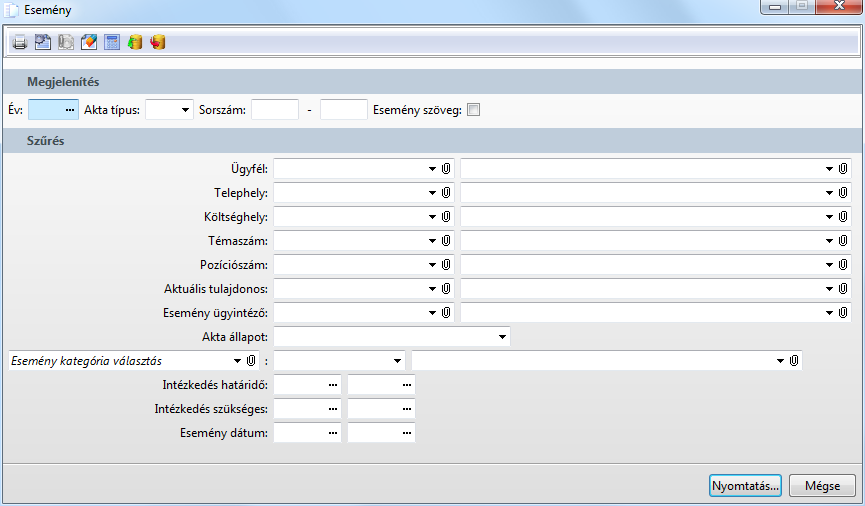Click the Mégse button

tap(823, 486)
